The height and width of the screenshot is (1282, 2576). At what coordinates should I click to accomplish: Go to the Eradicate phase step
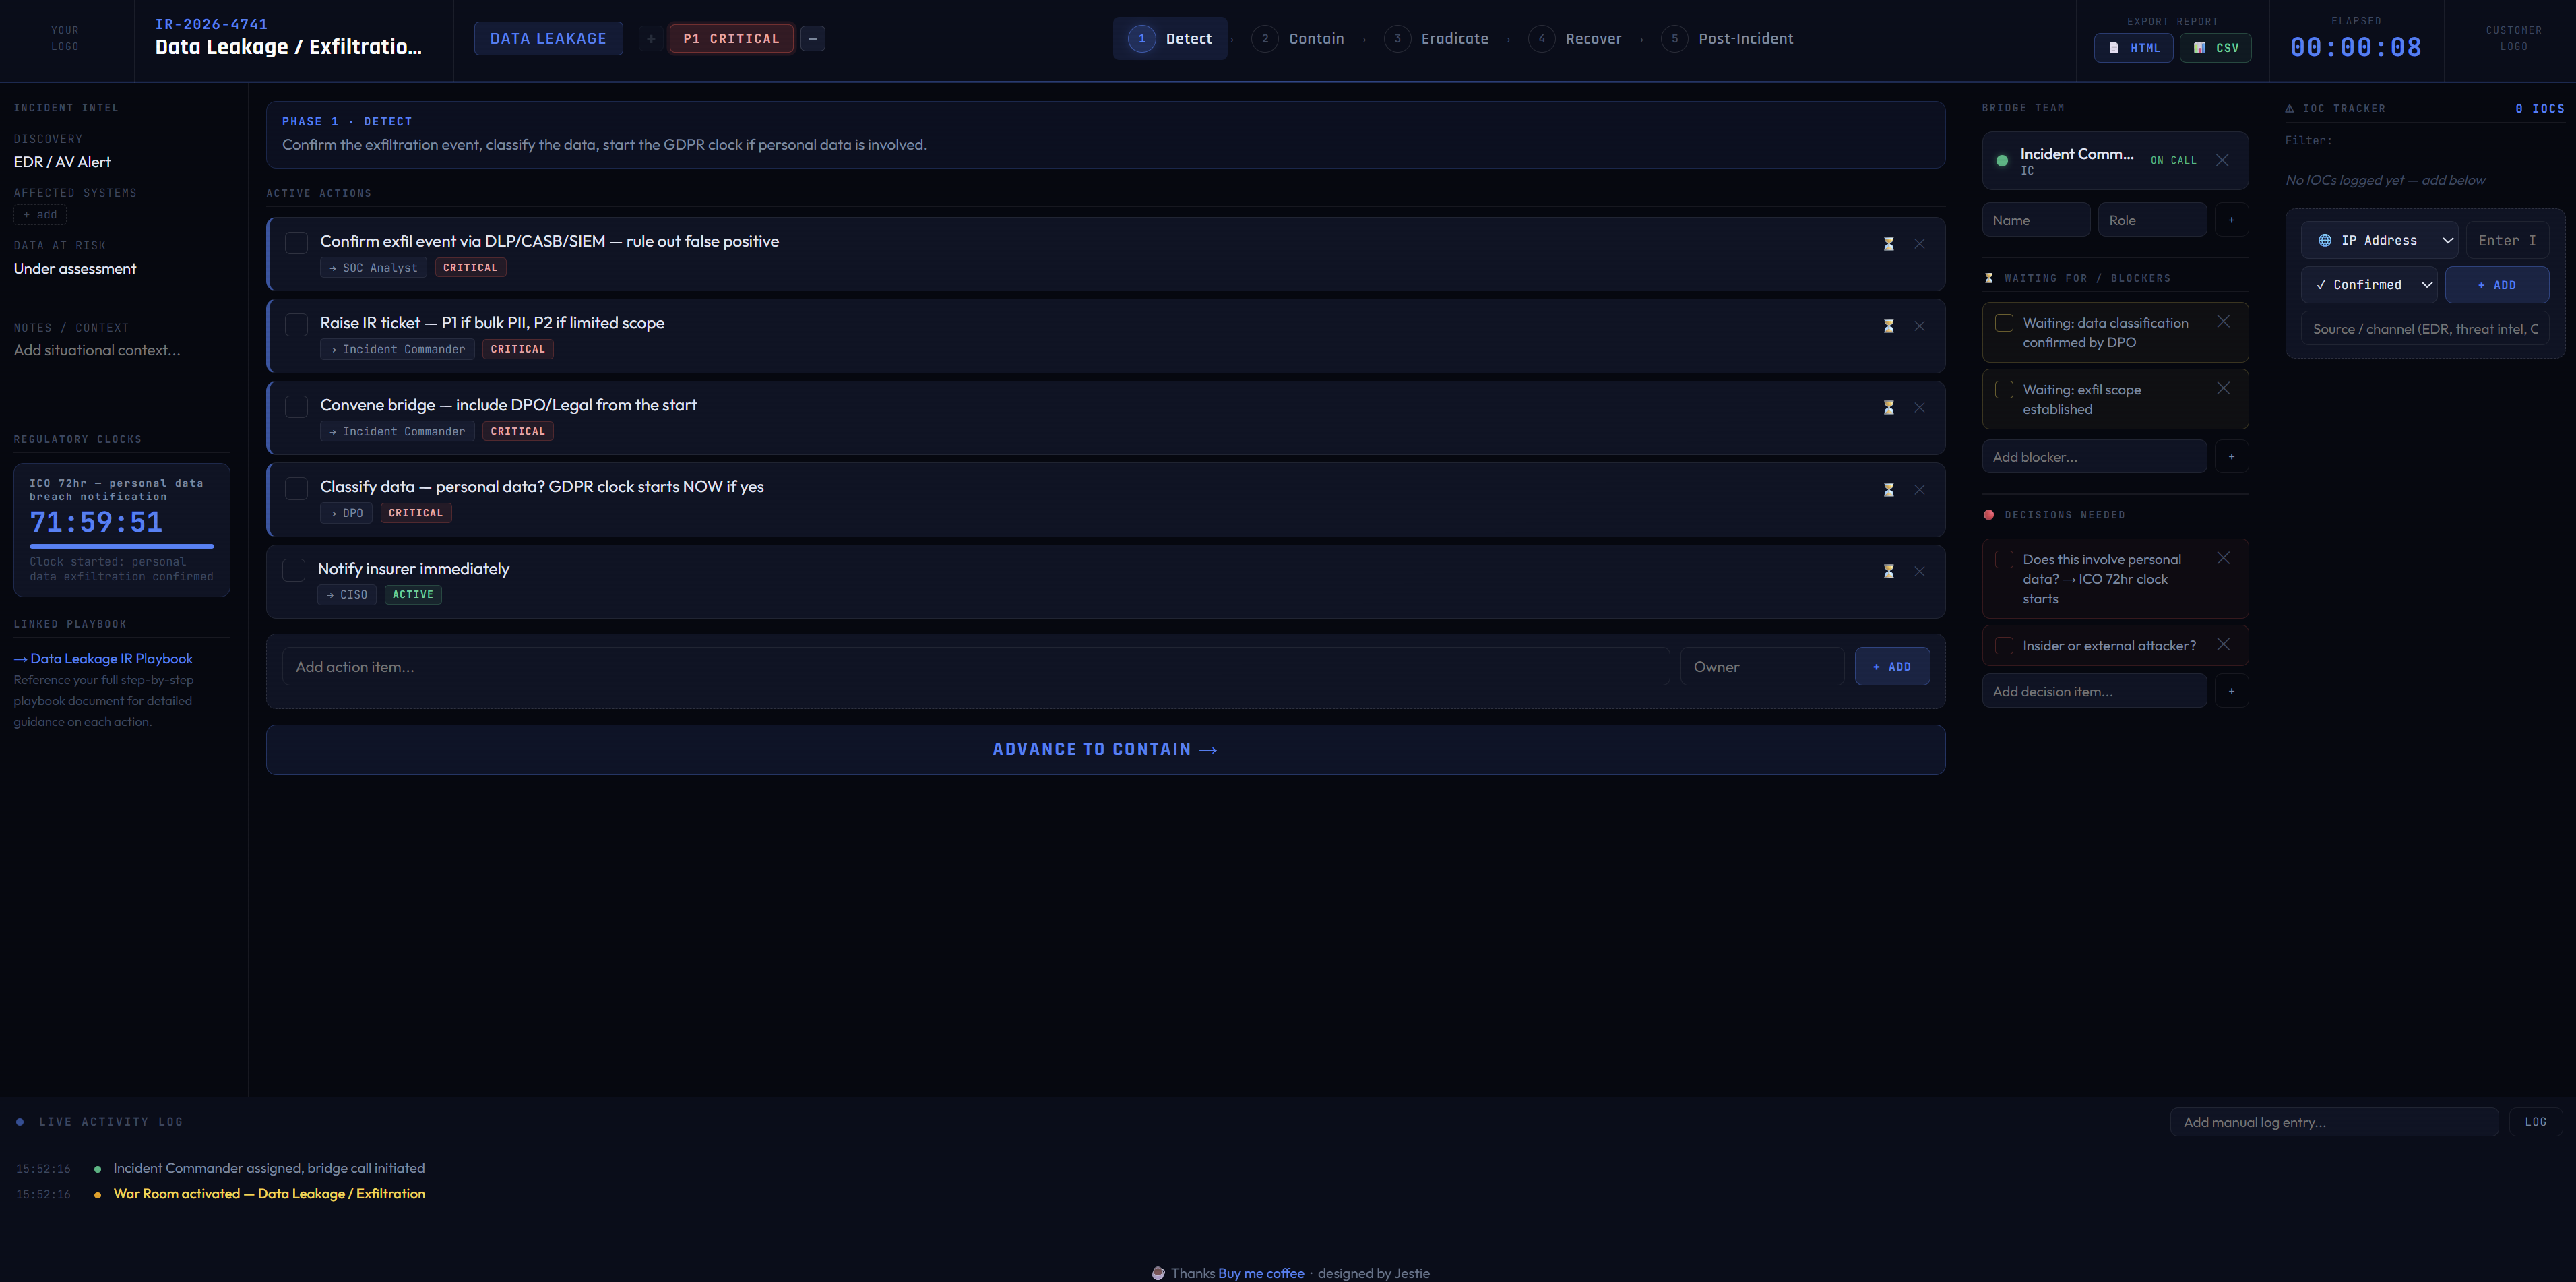1437,39
